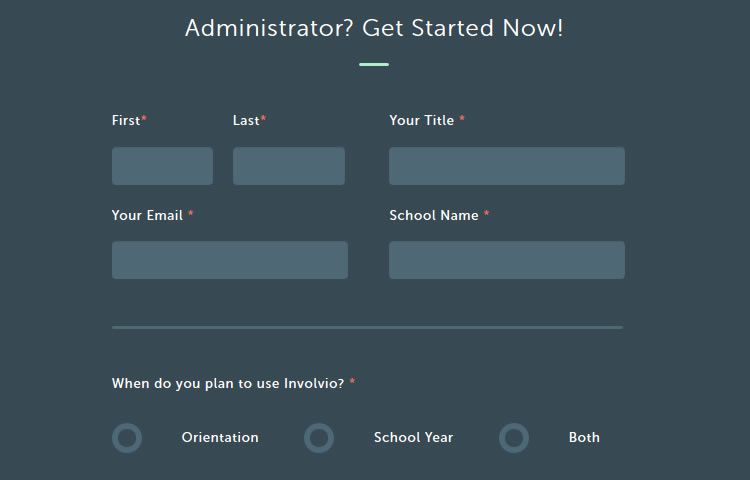Click the green accent bar under the heading

click(x=374, y=65)
